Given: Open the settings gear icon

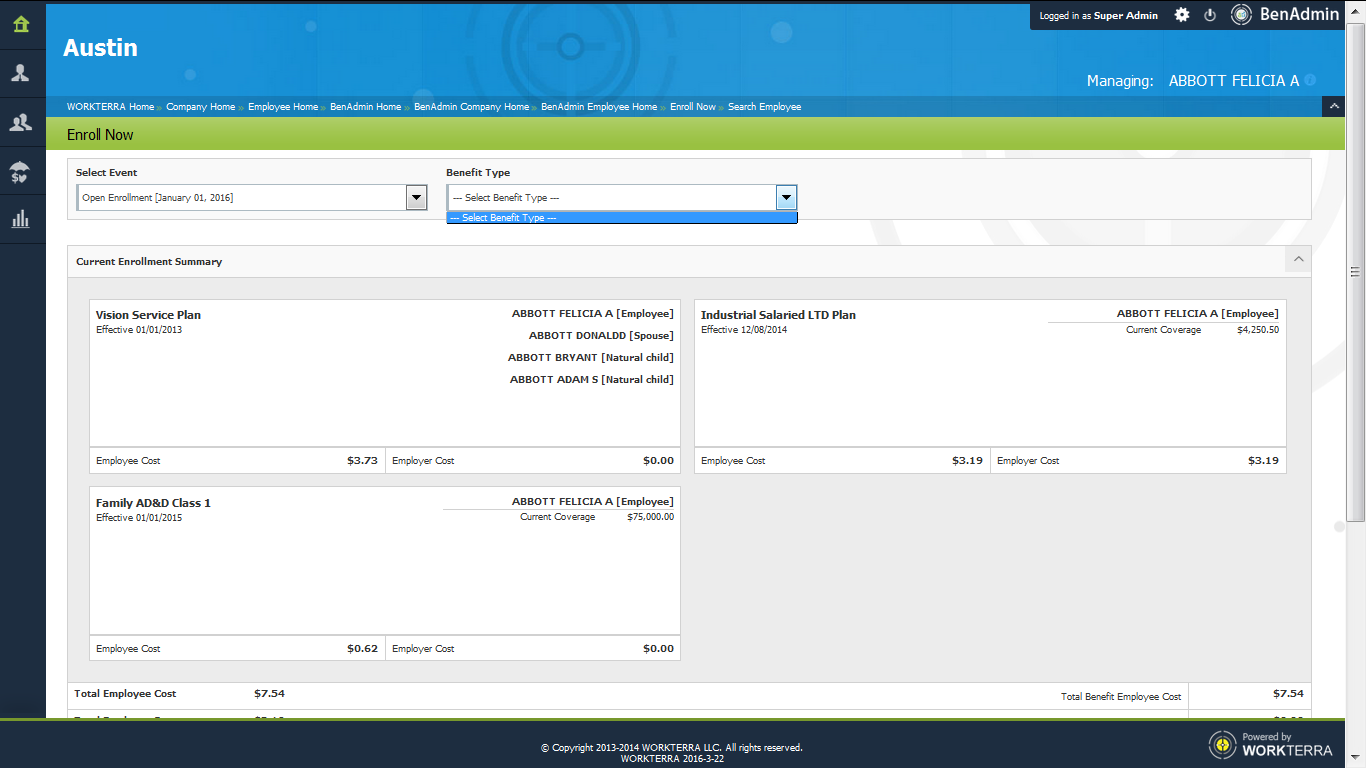Looking at the screenshot, I should pyautogui.click(x=1182, y=15).
